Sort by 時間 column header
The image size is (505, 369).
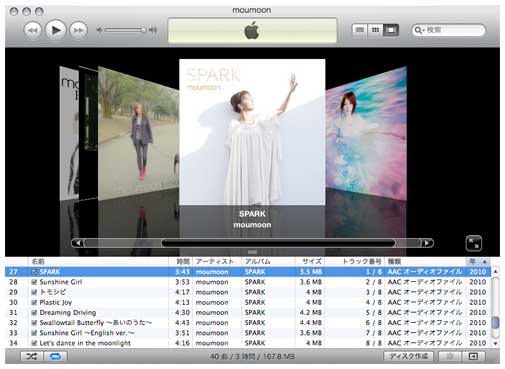pos(181,261)
